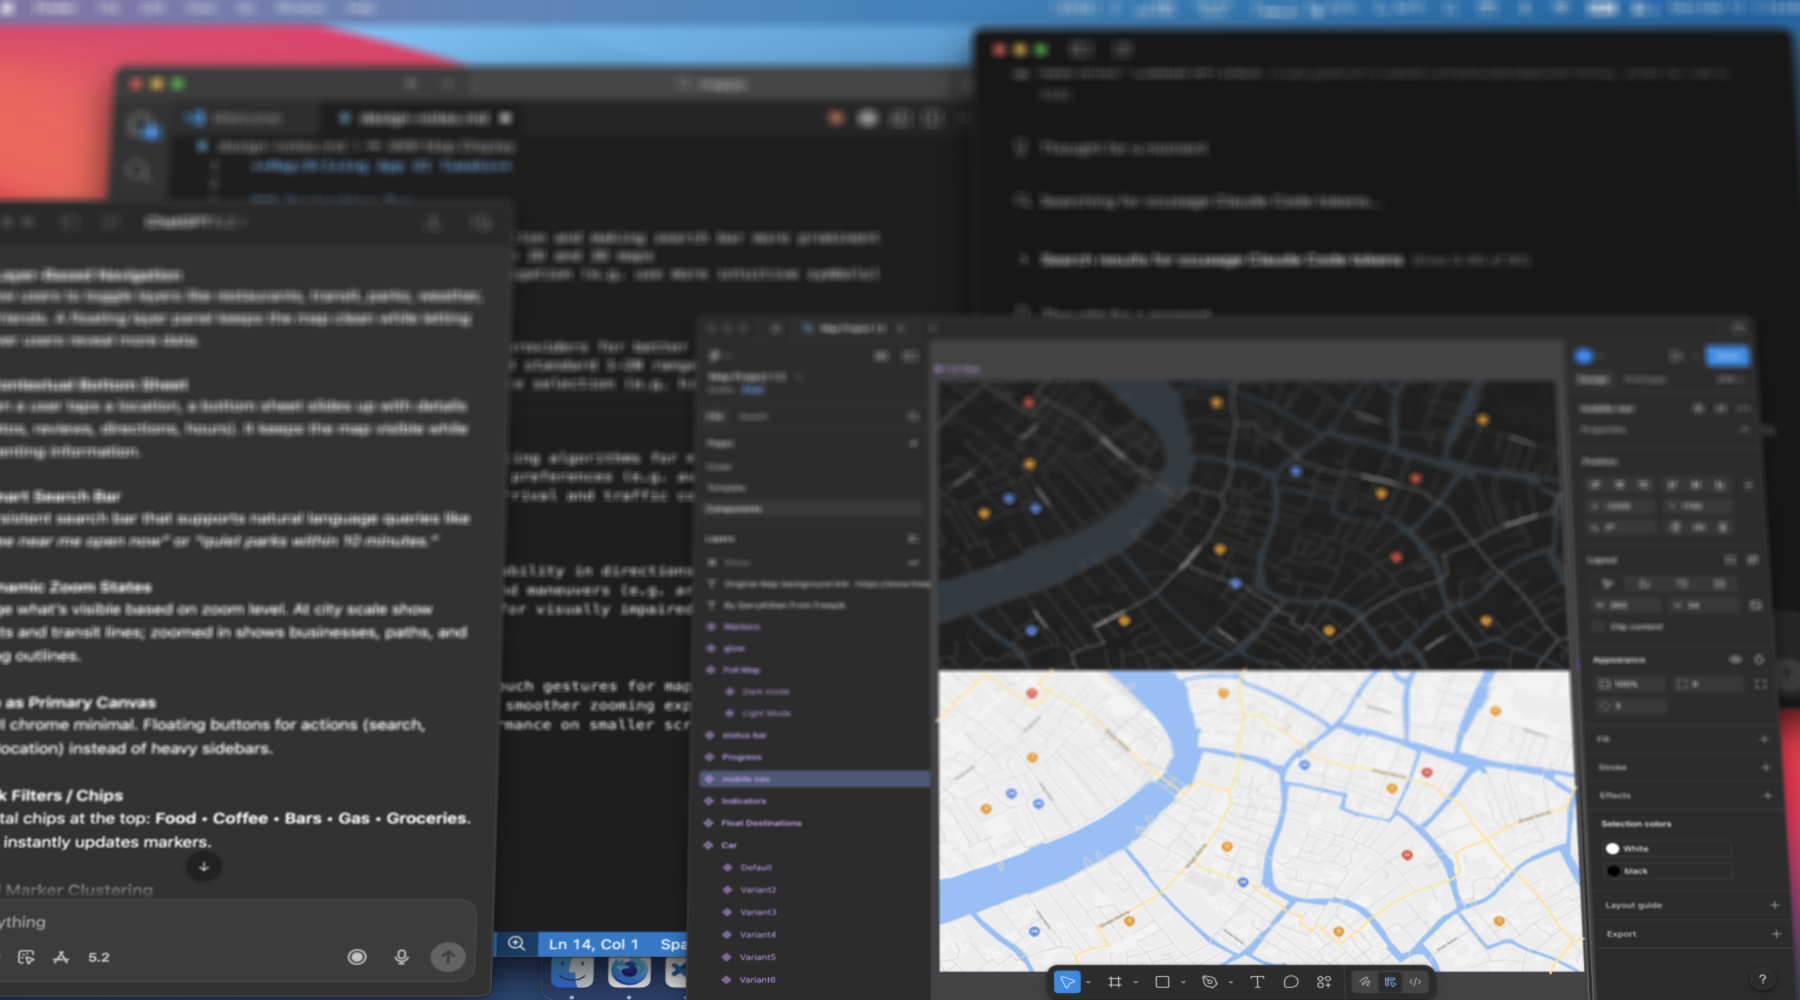Click the zoom magnifier in editor status bar
The image size is (1800, 1000).
pyautogui.click(x=517, y=943)
